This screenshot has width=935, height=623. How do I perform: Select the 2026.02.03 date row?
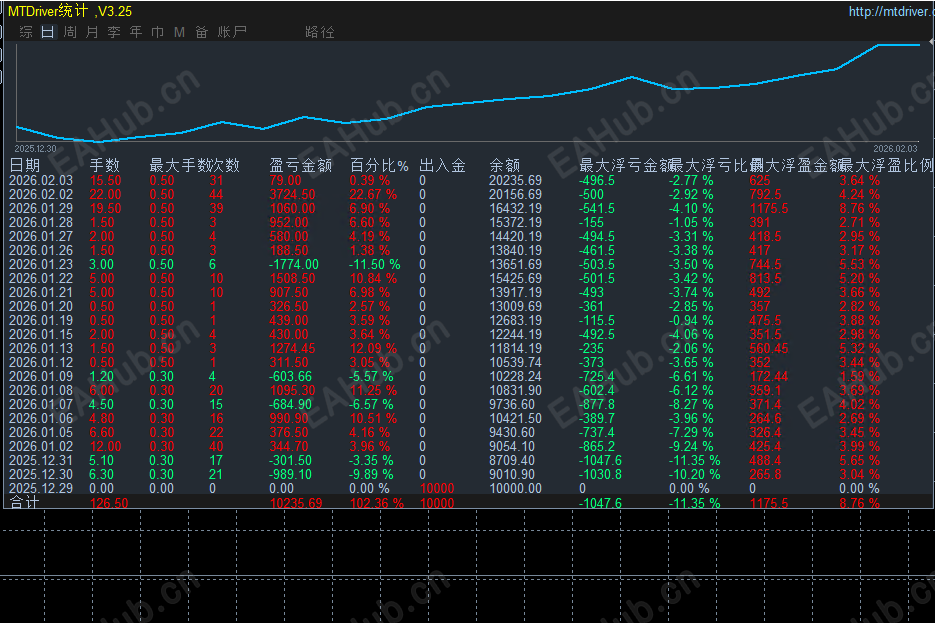point(41,180)
